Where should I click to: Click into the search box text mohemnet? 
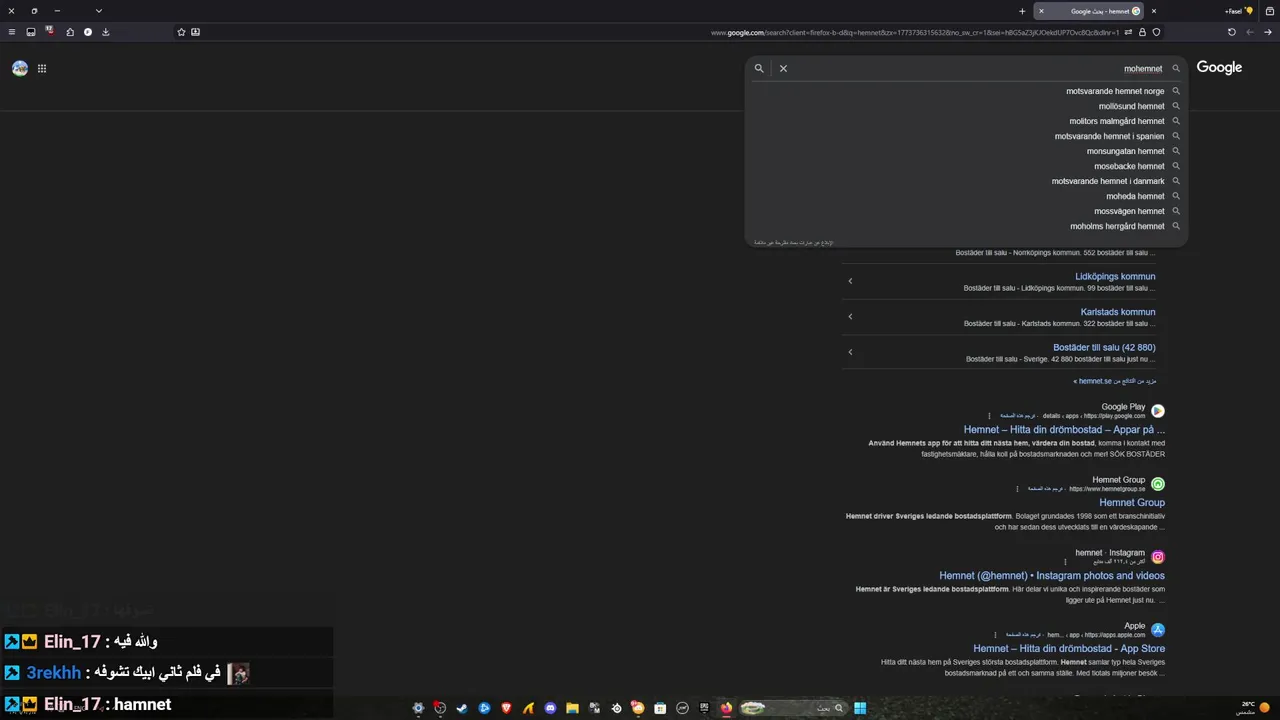(1143, 69)
